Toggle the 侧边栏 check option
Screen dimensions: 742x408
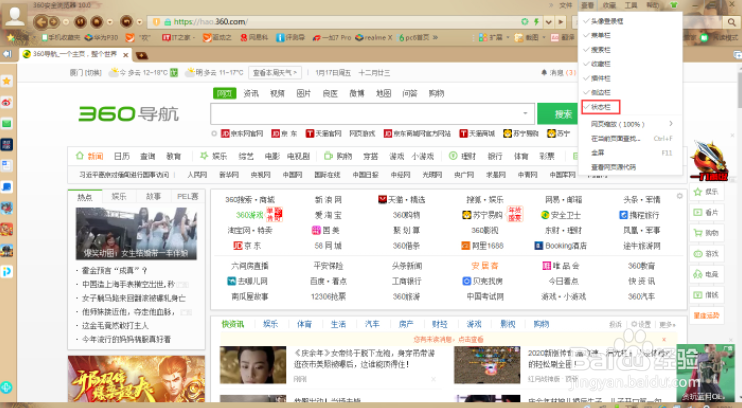630,92
